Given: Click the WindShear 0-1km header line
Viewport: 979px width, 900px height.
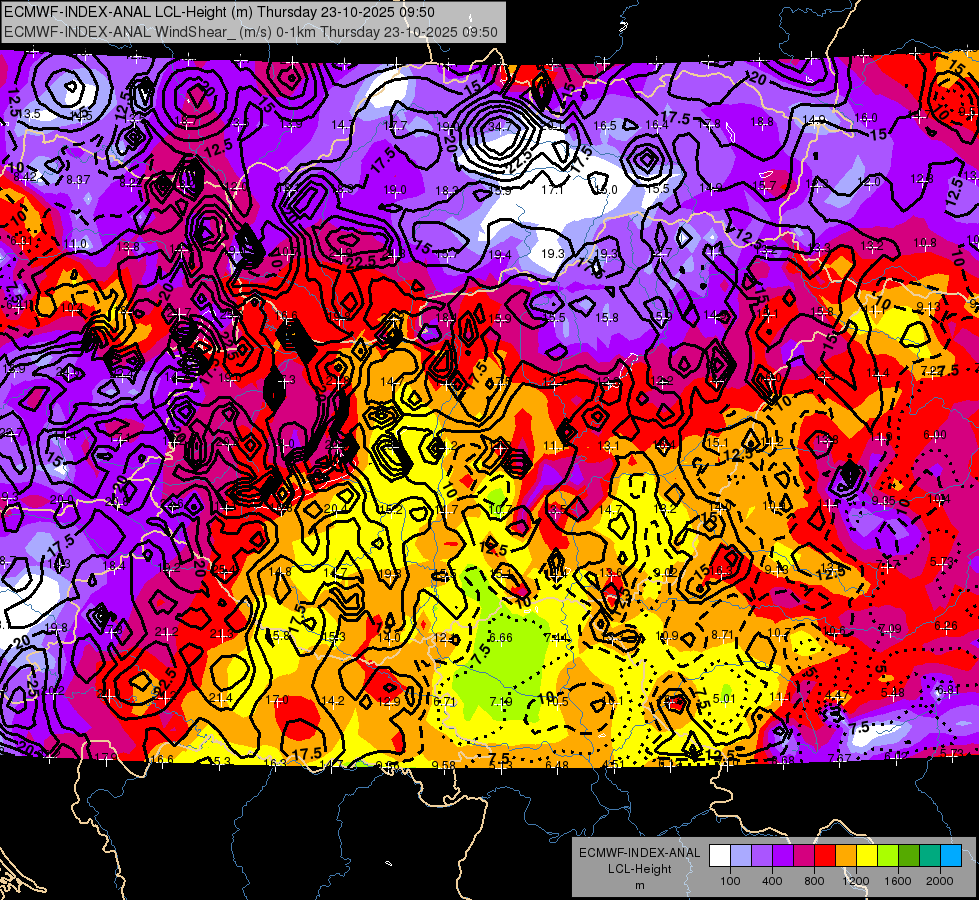Looking at the screenshot, I should [x=251, y=32].
